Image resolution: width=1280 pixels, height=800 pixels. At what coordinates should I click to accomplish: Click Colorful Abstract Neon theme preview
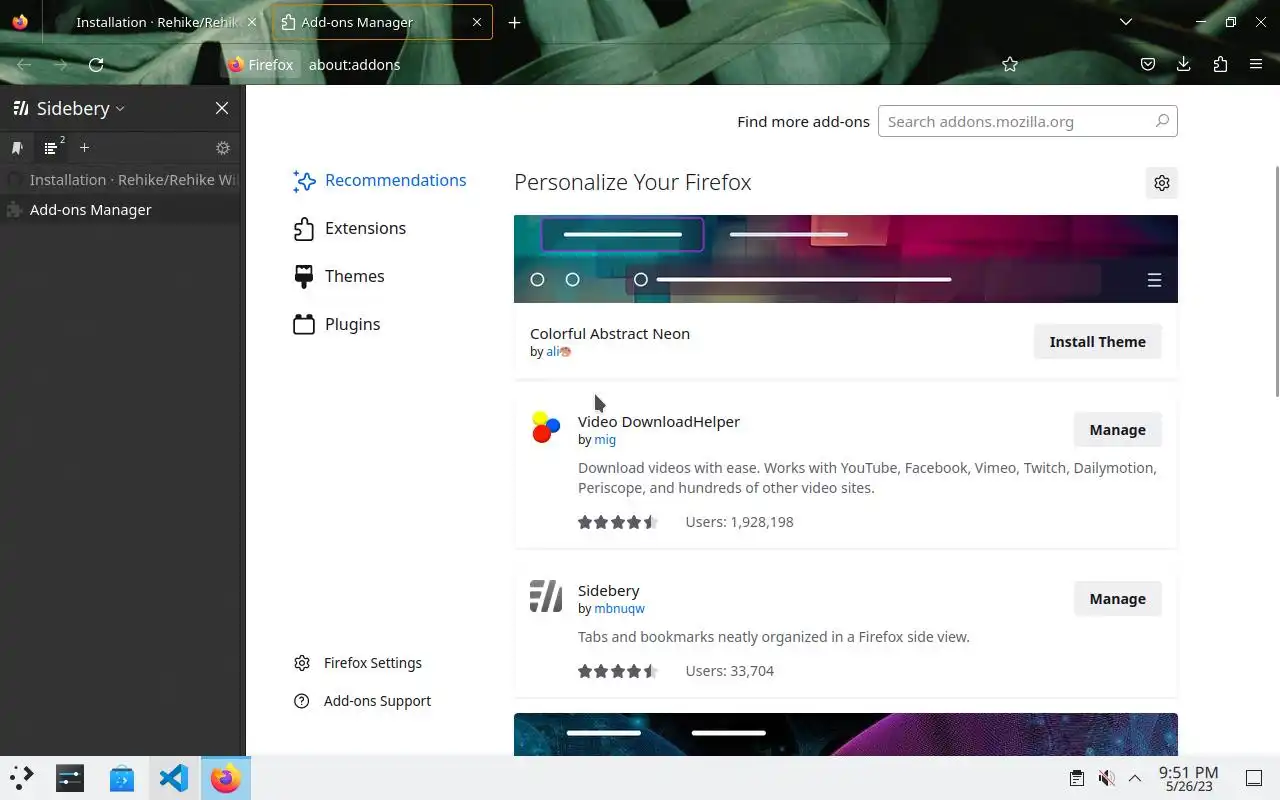(846, 259)
